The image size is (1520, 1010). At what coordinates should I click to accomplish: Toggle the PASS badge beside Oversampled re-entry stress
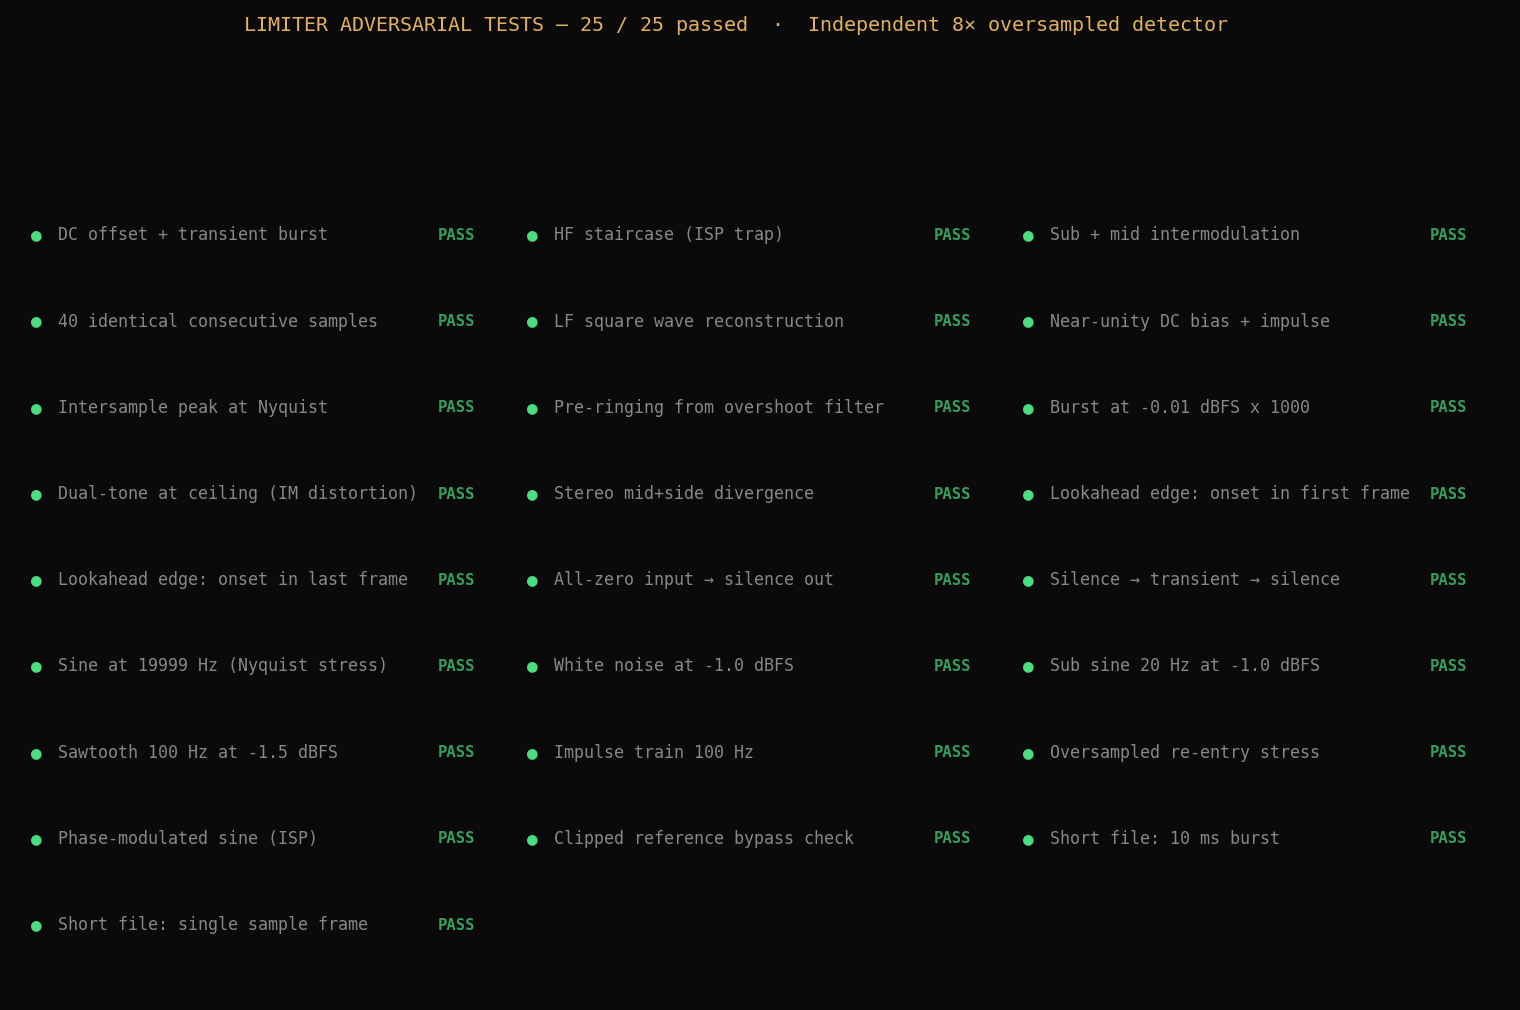(1448, 751)
